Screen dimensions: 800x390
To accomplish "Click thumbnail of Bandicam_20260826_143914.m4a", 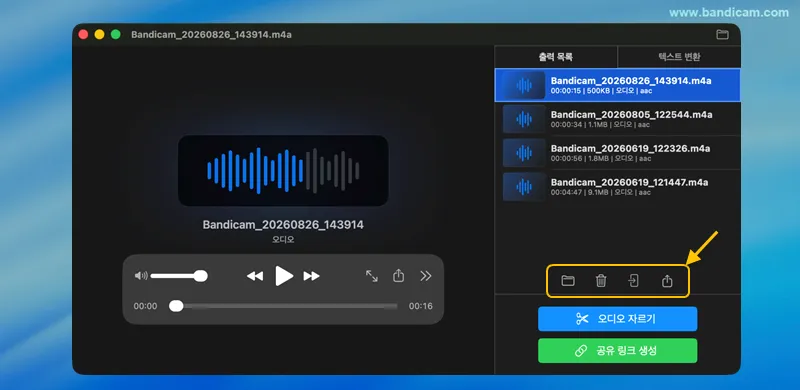I will 524,85.
